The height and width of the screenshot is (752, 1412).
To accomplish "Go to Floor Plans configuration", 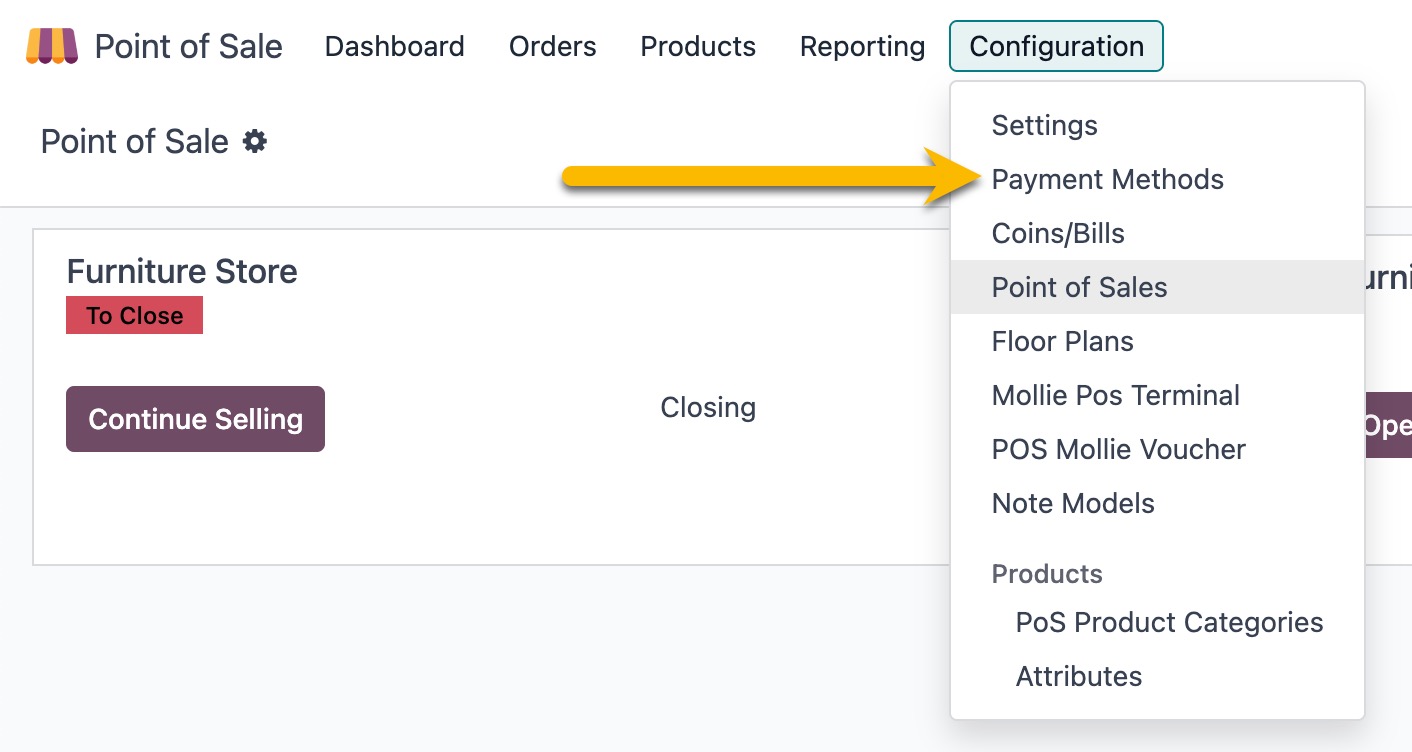I will coord(1062,341).
